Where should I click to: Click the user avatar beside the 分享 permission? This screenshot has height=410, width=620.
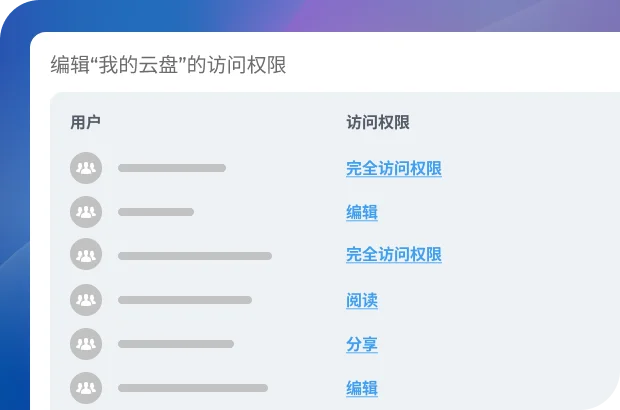[86, 344]
